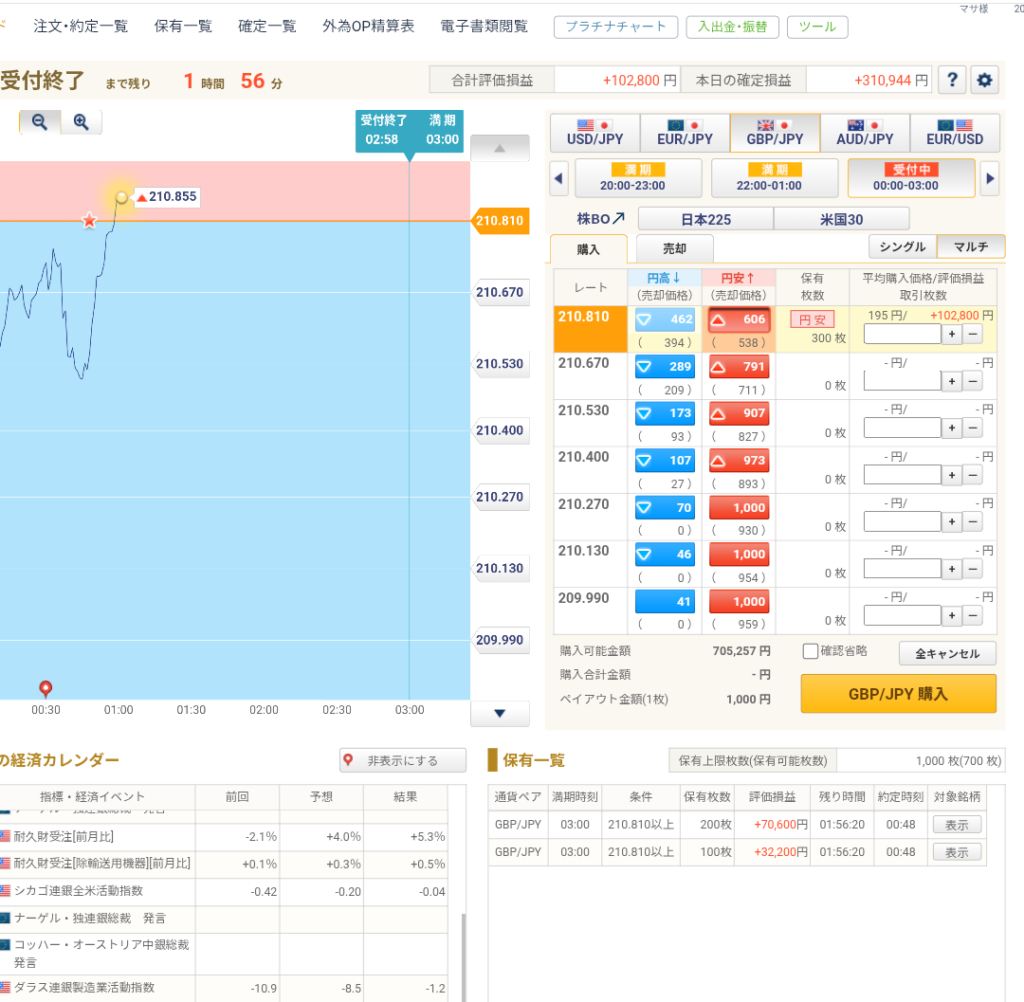
Task: Switch to マルチ mode
Action: point(972,247)
